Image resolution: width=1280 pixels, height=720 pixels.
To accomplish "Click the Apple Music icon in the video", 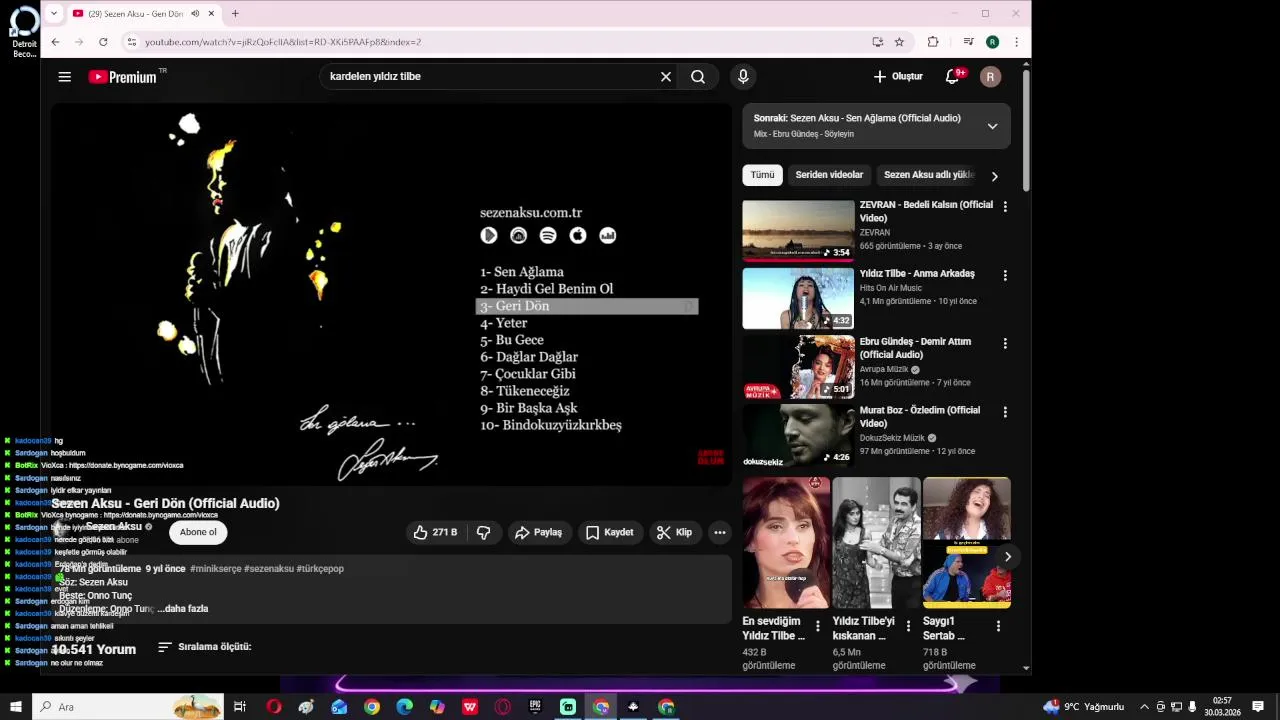I will (x=578, y=235).
